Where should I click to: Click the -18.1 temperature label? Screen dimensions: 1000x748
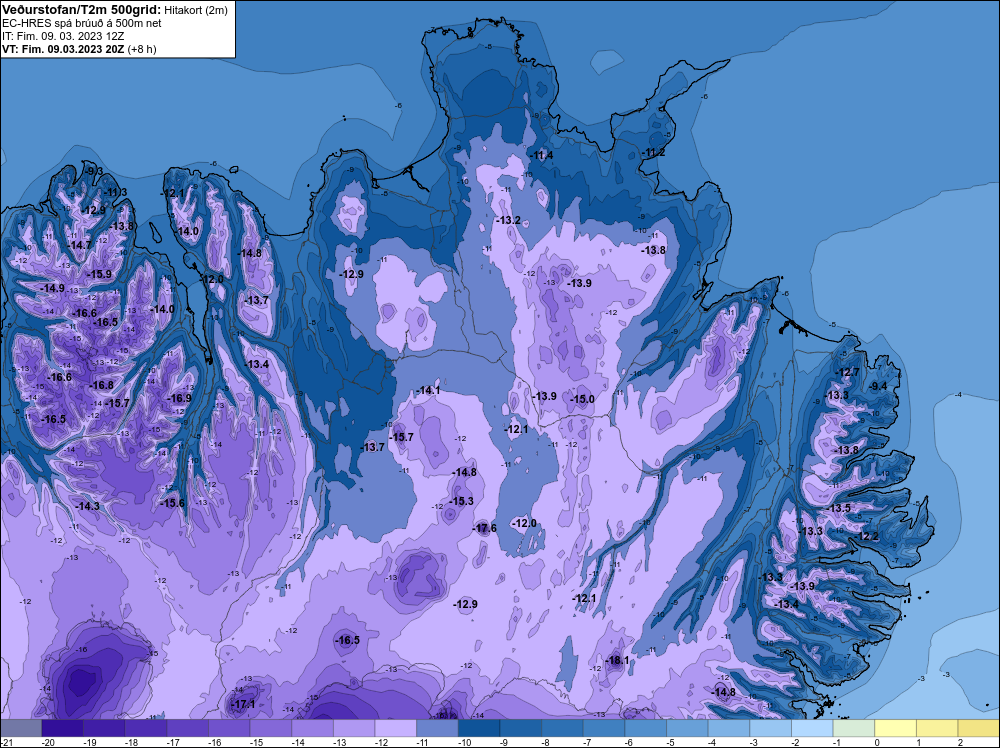[617, 660]
